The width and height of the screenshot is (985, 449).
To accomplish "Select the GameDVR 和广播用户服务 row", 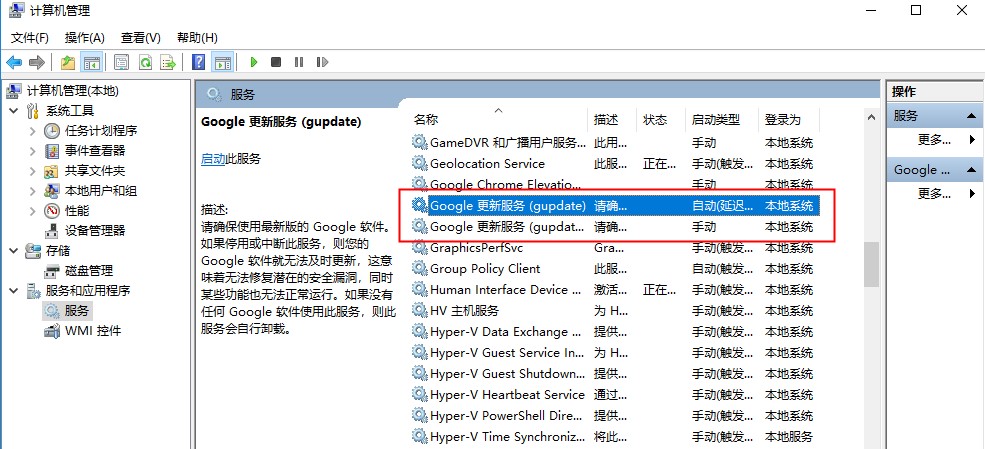I will click(x=616, y=143).
